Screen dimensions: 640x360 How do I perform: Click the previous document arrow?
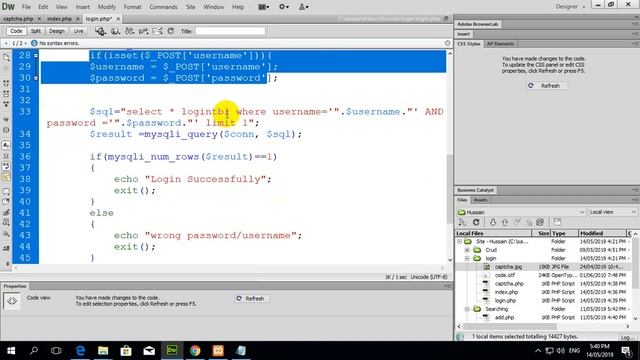(x=6, y=43)
